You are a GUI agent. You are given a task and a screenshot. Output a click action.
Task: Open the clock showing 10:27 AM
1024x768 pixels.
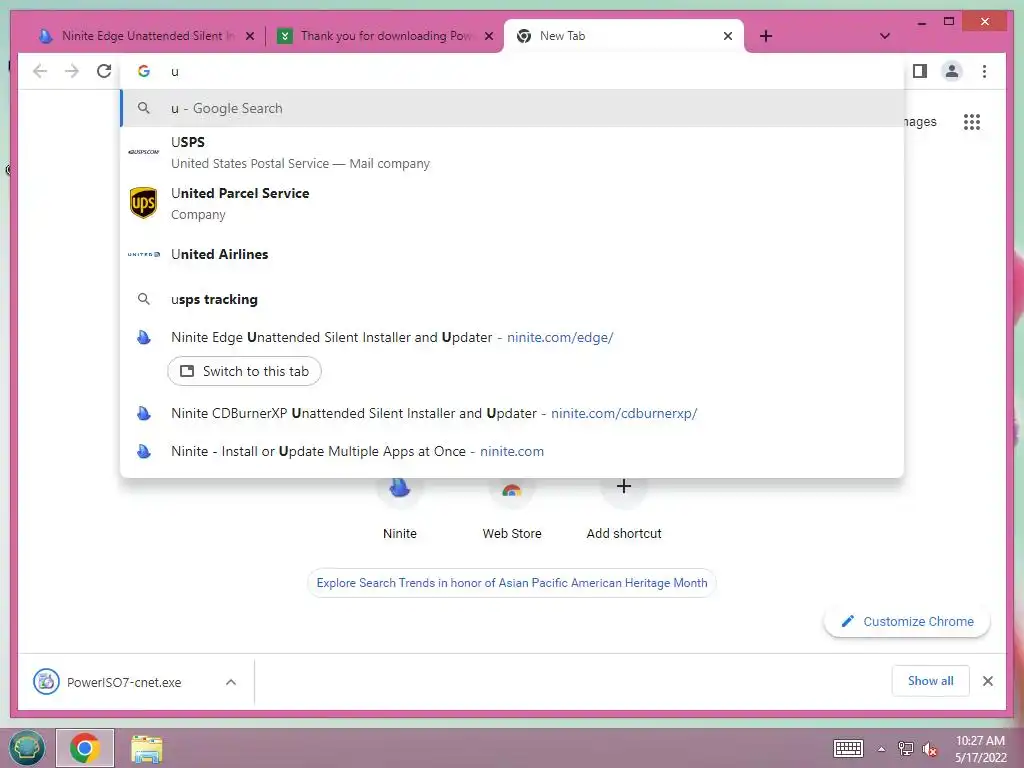pyautogui.click(x=980, y=748)
